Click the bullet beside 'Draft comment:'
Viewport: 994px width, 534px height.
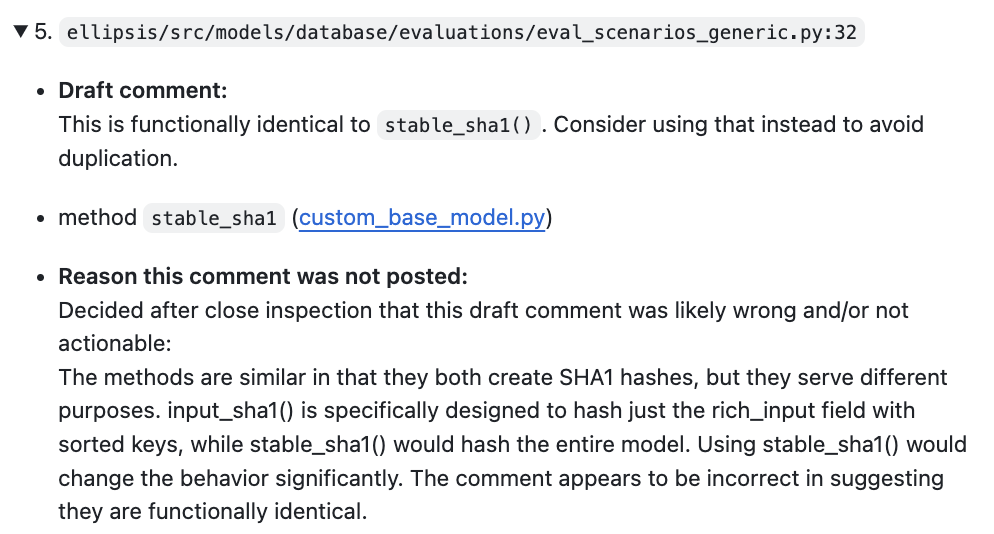[x=41, y=92]
